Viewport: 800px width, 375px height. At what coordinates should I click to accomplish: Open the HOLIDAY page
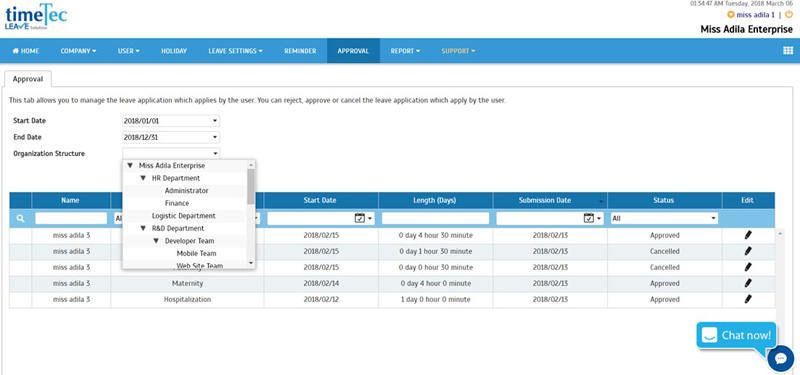point(174,51)
